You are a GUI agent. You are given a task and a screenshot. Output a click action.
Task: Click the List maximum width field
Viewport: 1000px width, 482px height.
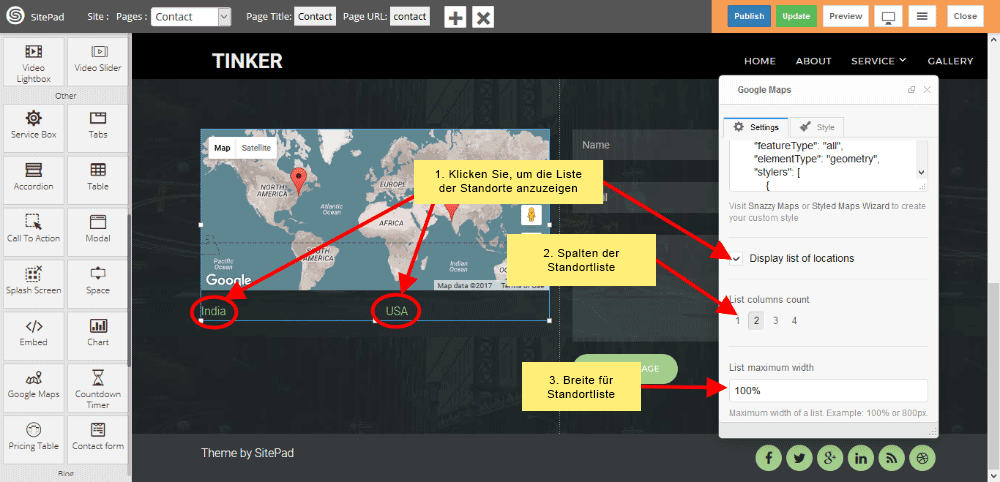coord(828,390)
